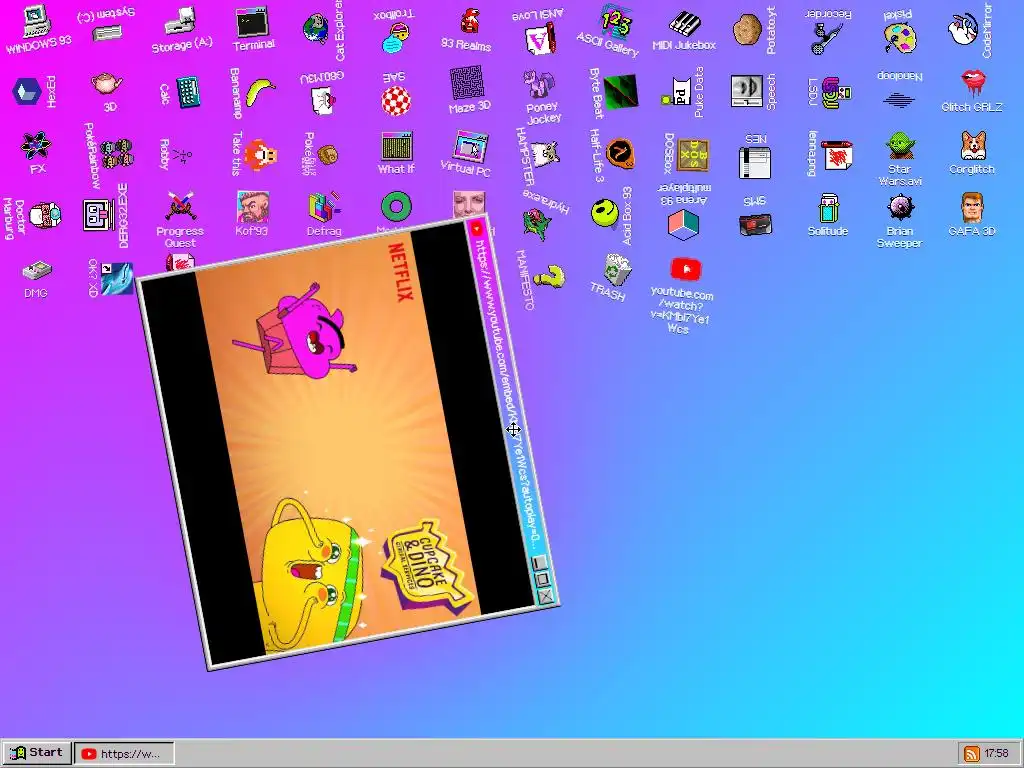Launch the Terminal icon
The height and width of the screenshot is (768, 1024).
(x=253, y=24)
